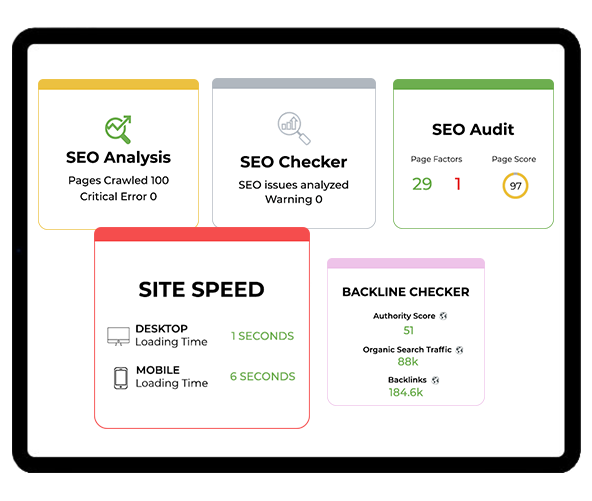Click the mobile 6 SECONDS value

pos(263,376)
